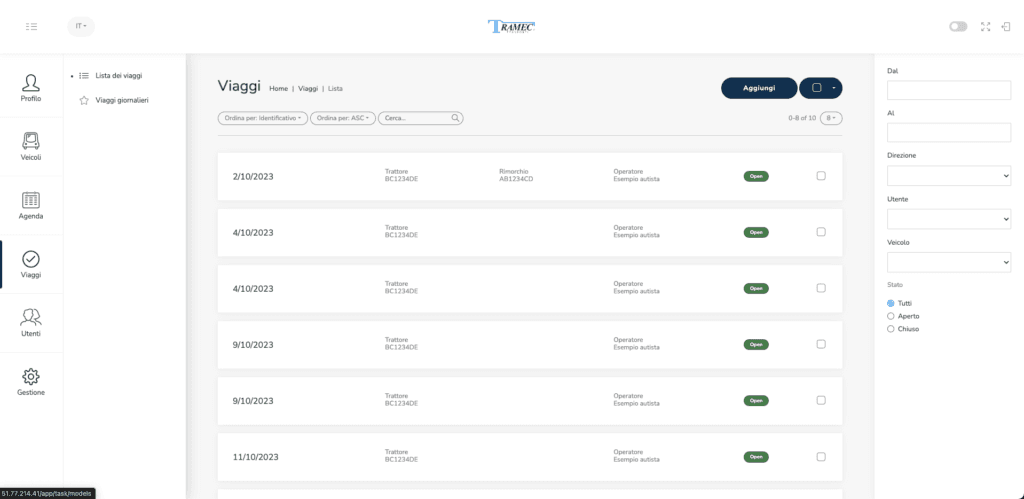Click the Dal date input field
Screen dimensions: 1024x499
pyautogui.click(x=949, y=90)
